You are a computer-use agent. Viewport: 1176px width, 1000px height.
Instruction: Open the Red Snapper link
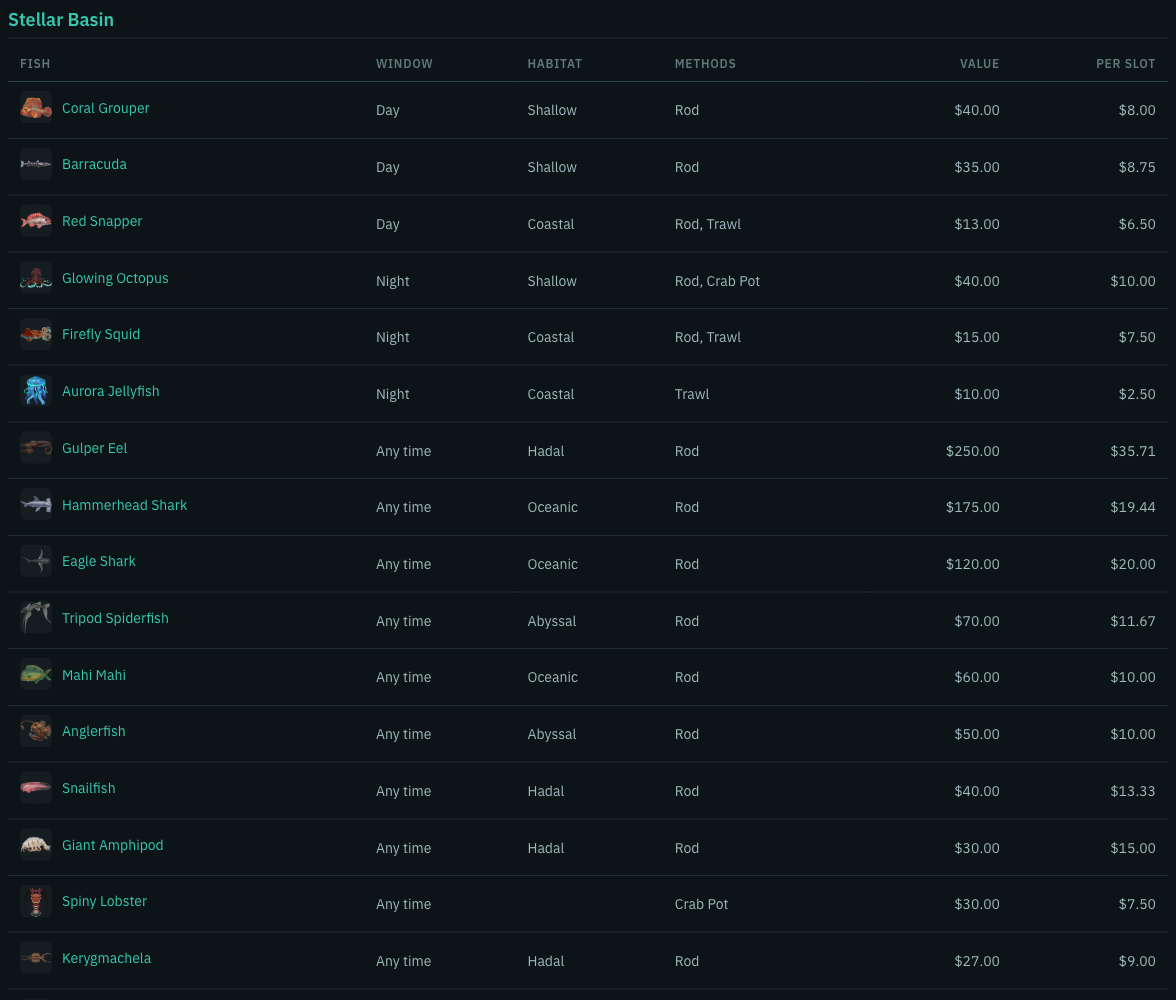point(102,221)
